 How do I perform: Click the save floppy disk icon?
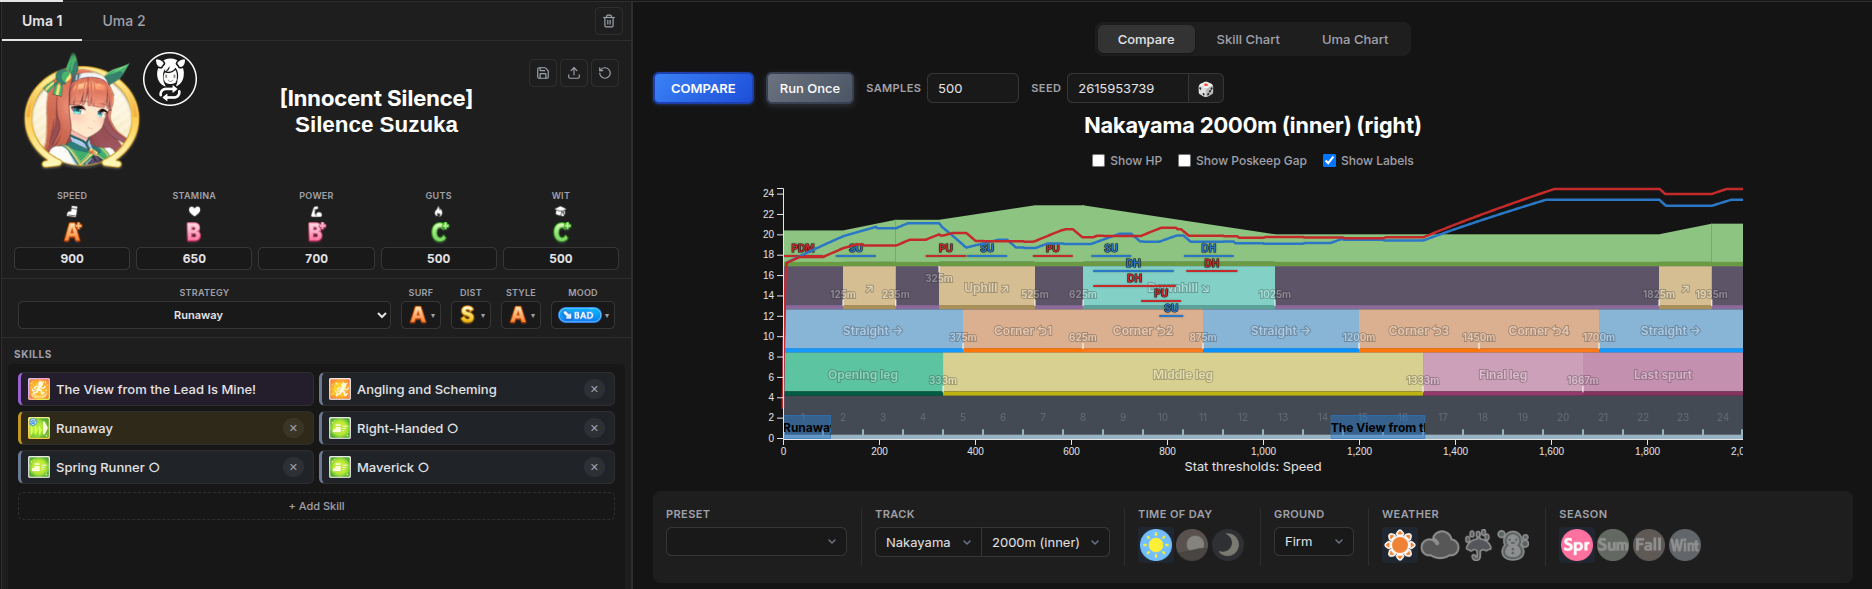[x=543, y=73]
